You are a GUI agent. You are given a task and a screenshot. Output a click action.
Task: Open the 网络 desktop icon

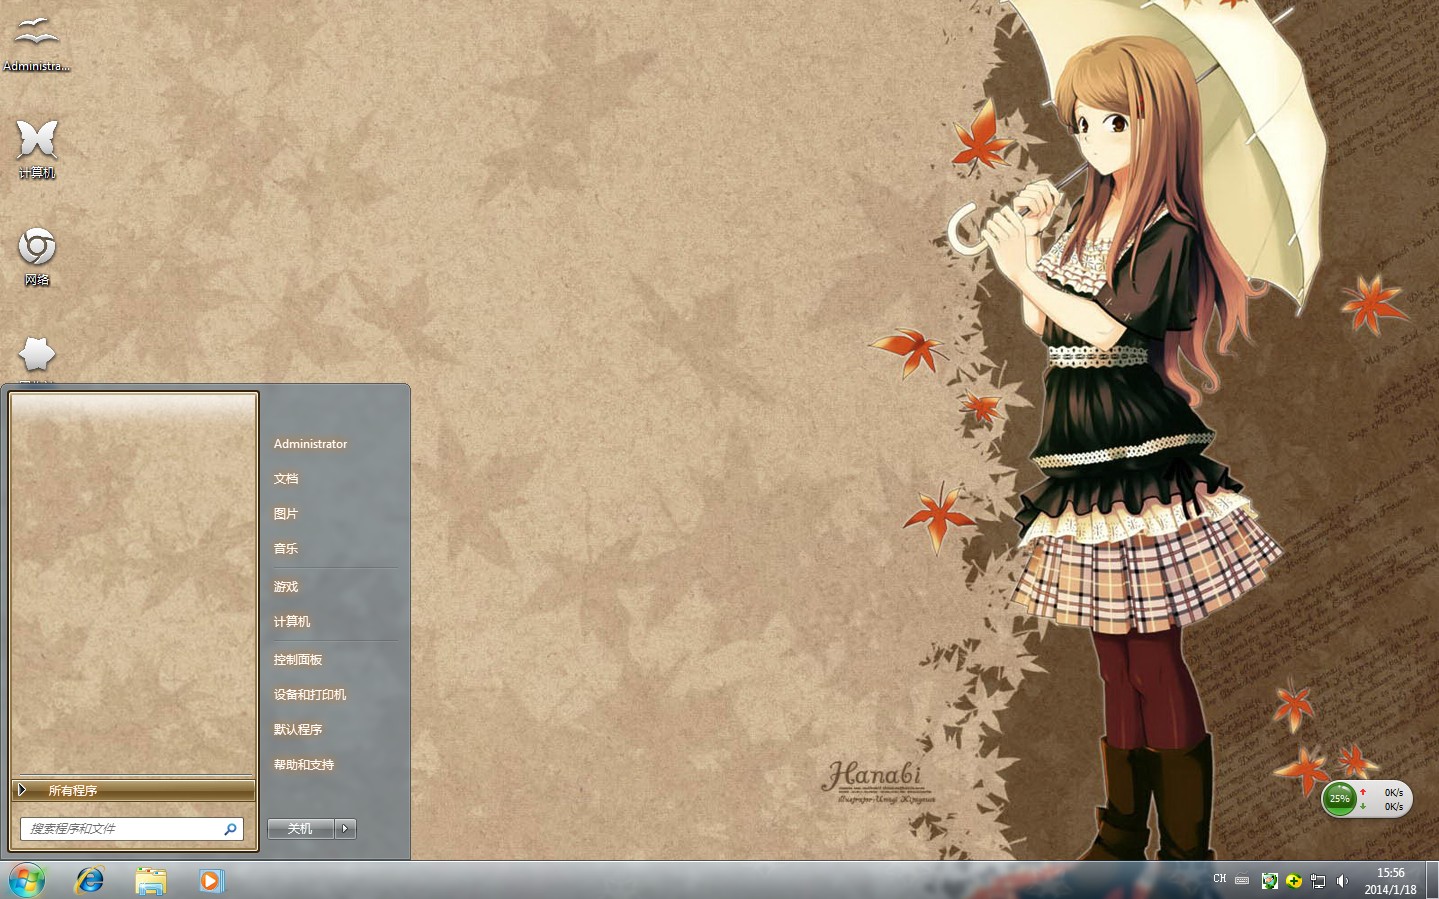[x=37, y=257]
